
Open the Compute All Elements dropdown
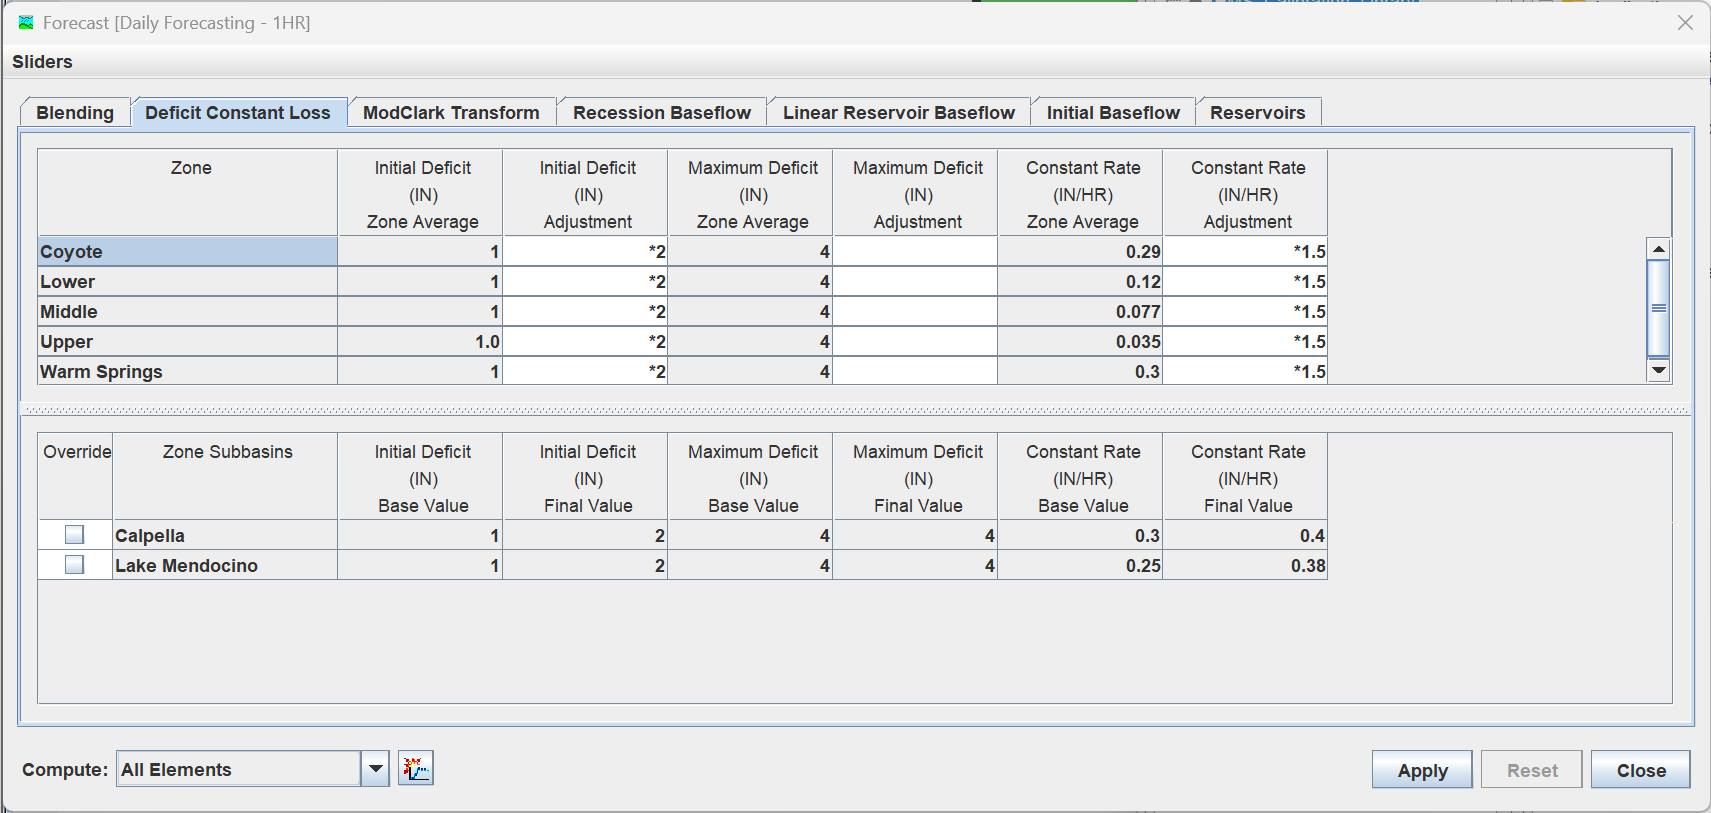click(x=375, y=769)
